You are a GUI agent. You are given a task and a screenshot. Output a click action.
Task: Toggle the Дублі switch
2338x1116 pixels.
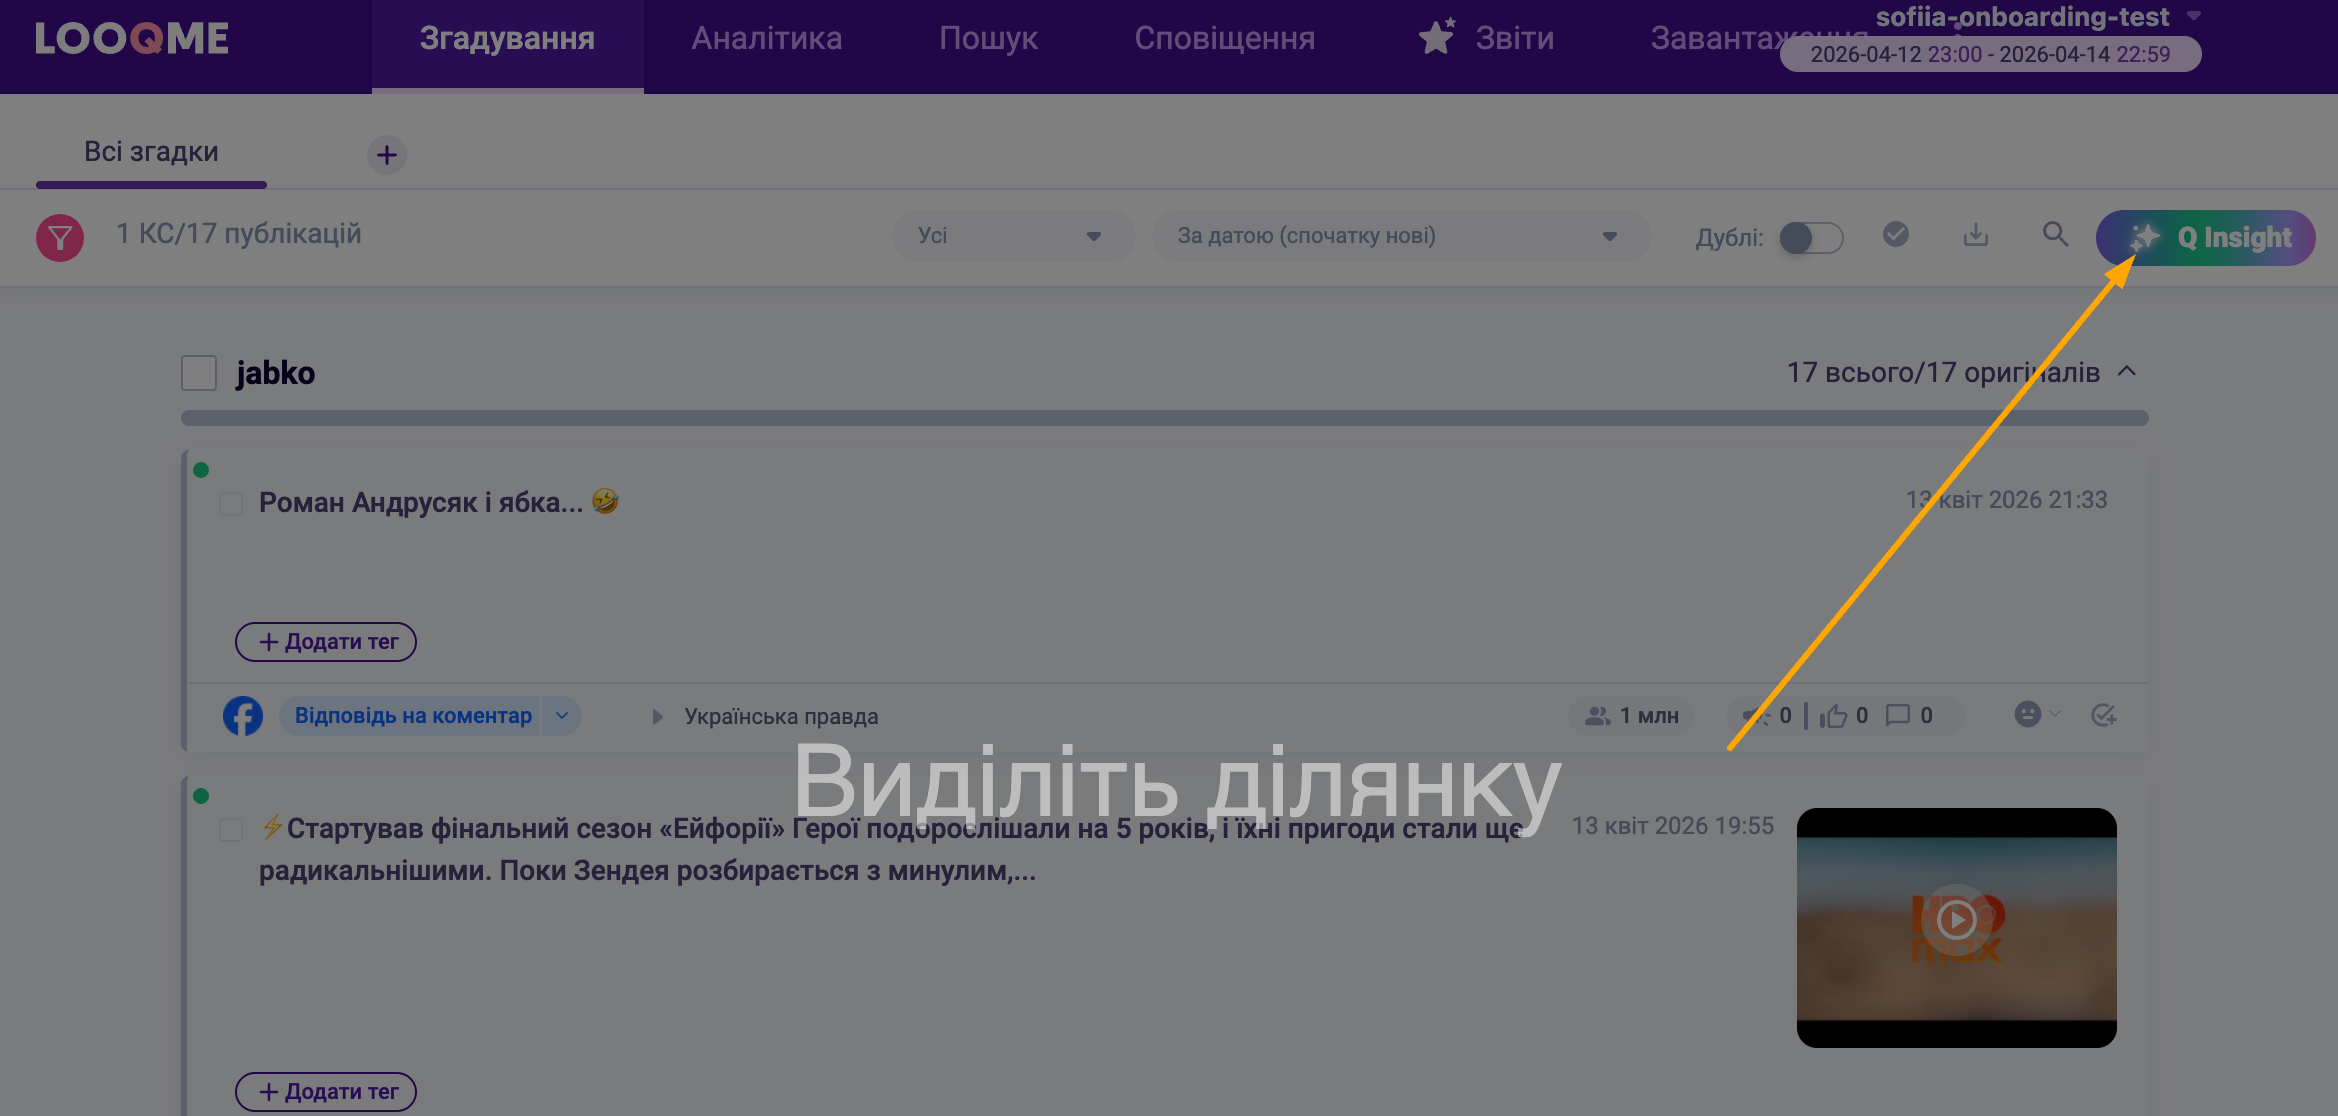click(x=1811, y=238)
